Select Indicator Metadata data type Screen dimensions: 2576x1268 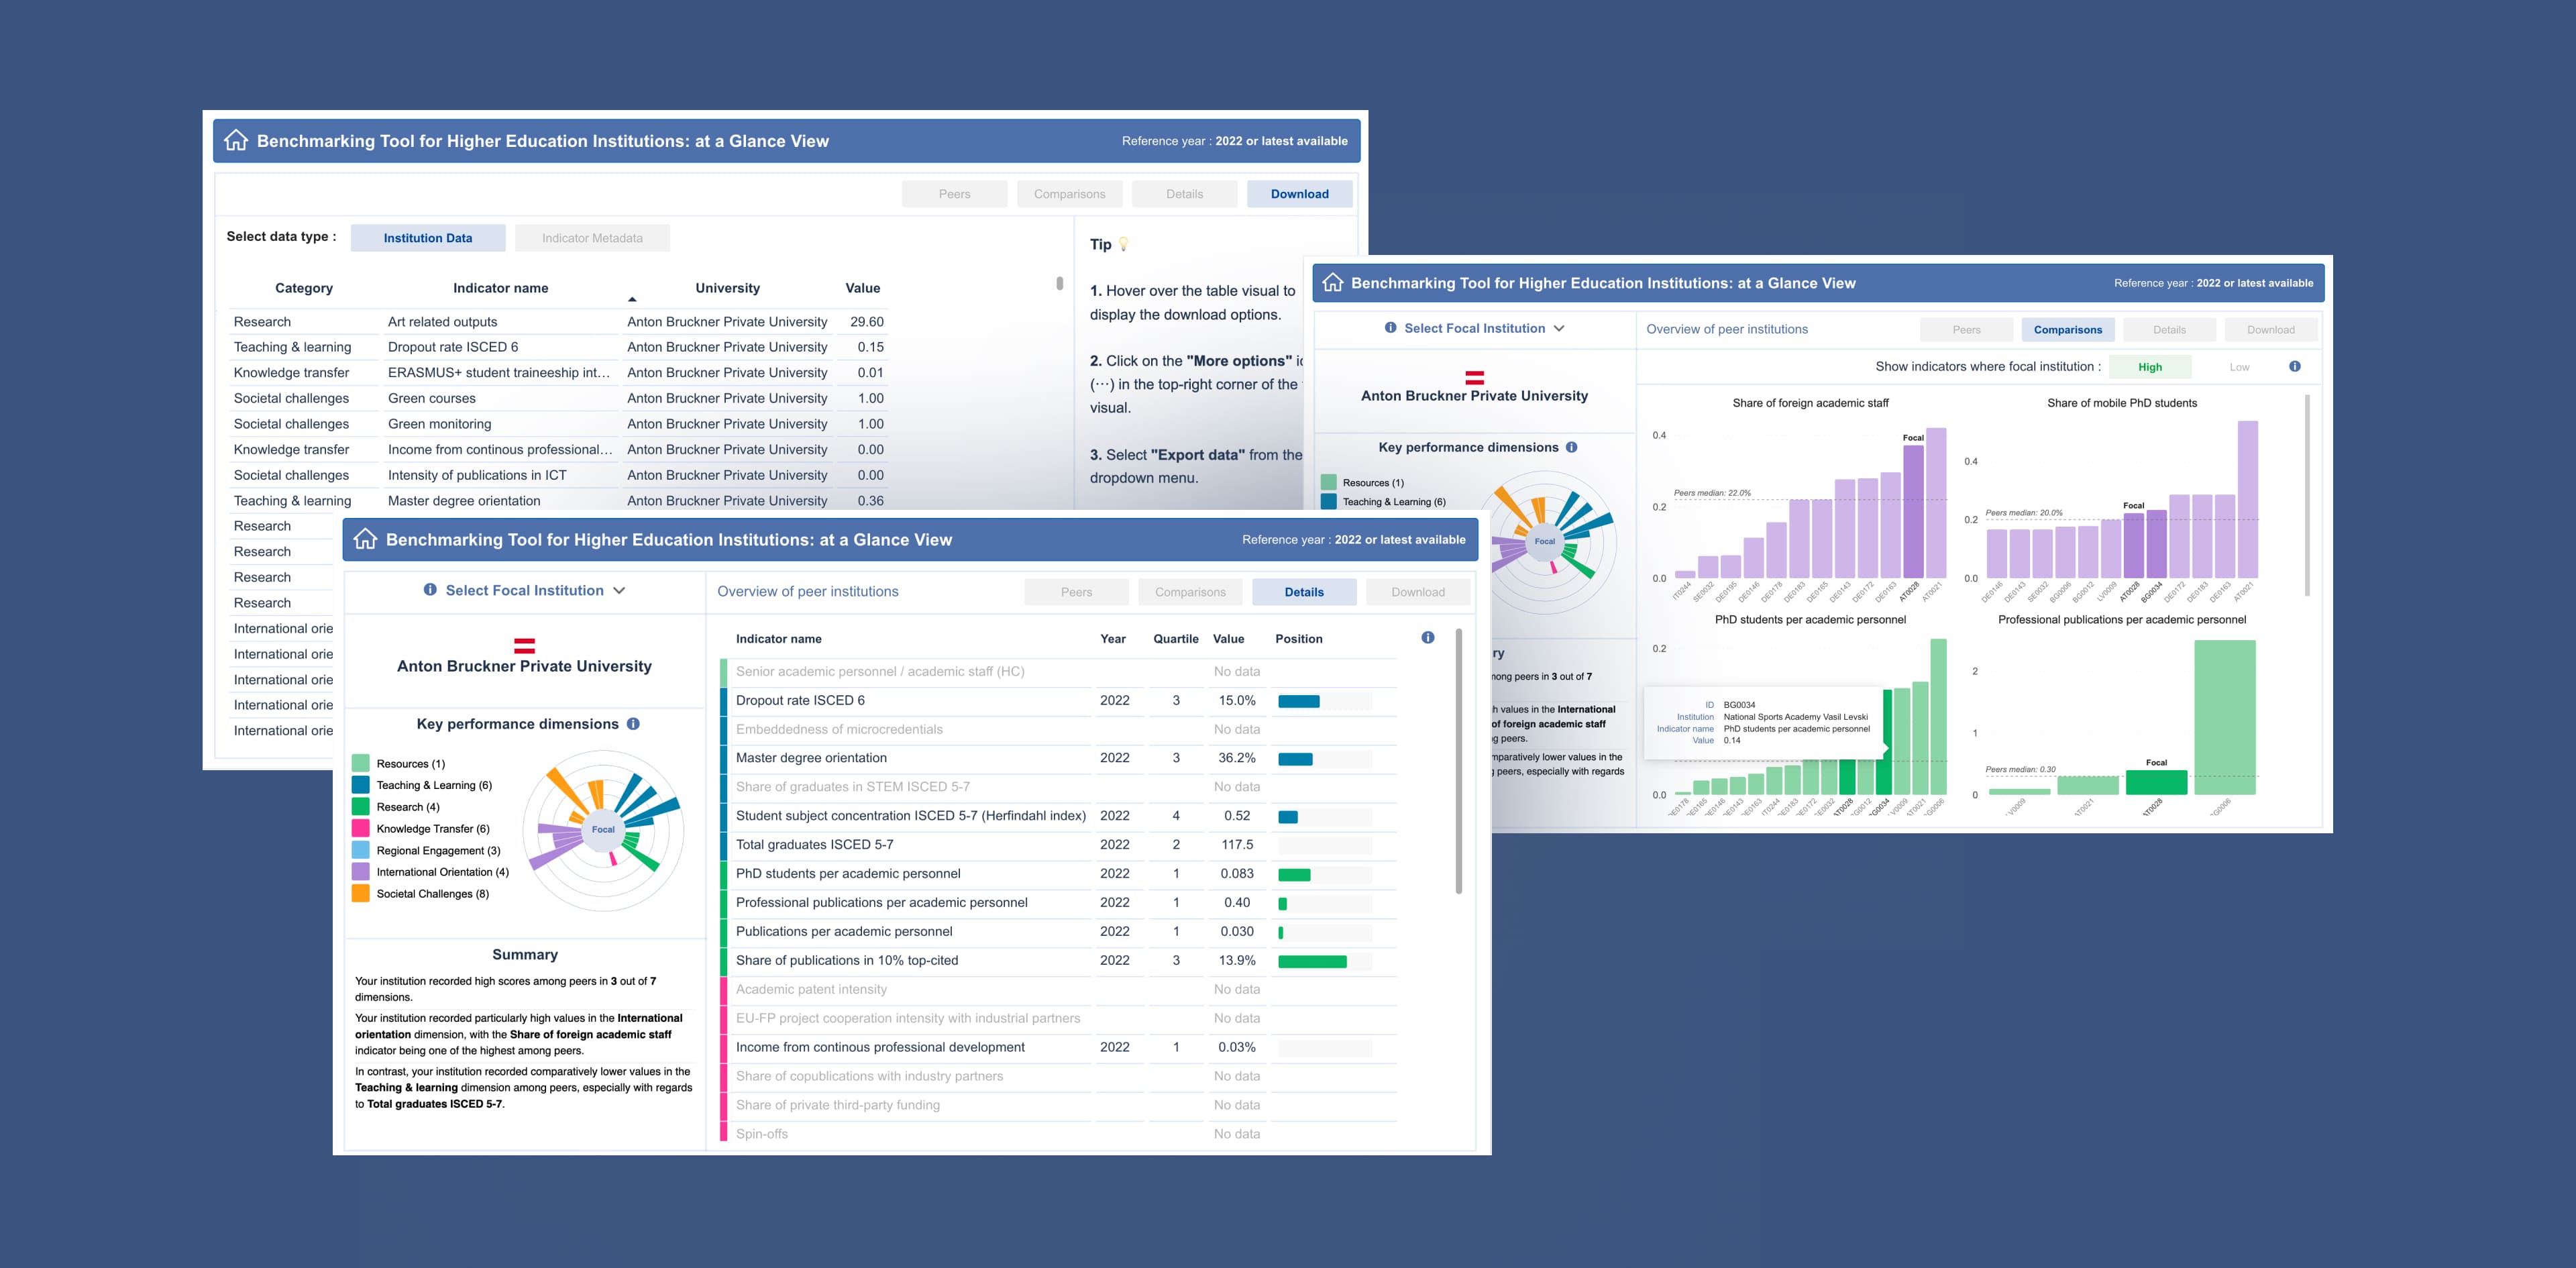point(592,238)
